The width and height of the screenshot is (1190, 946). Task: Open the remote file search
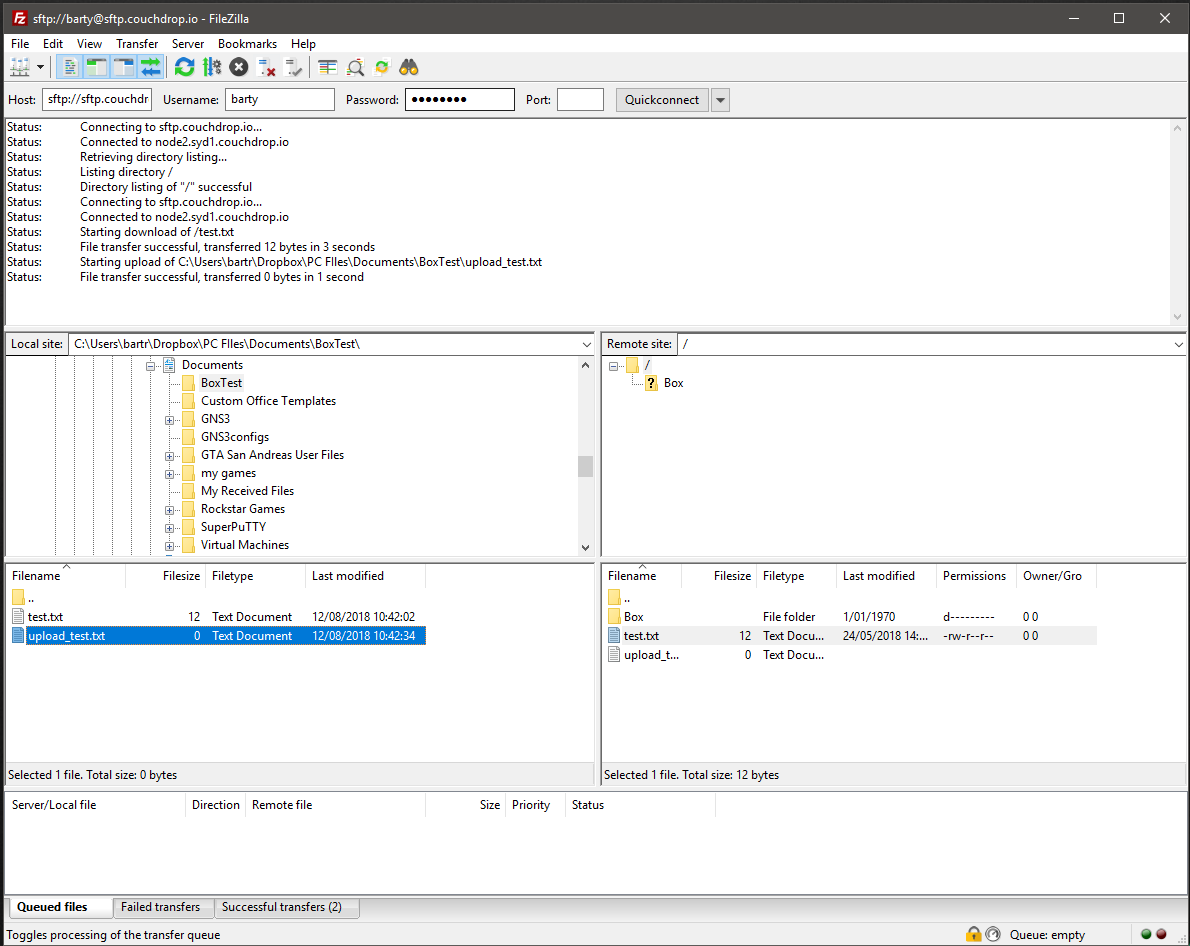pos(355,67)
